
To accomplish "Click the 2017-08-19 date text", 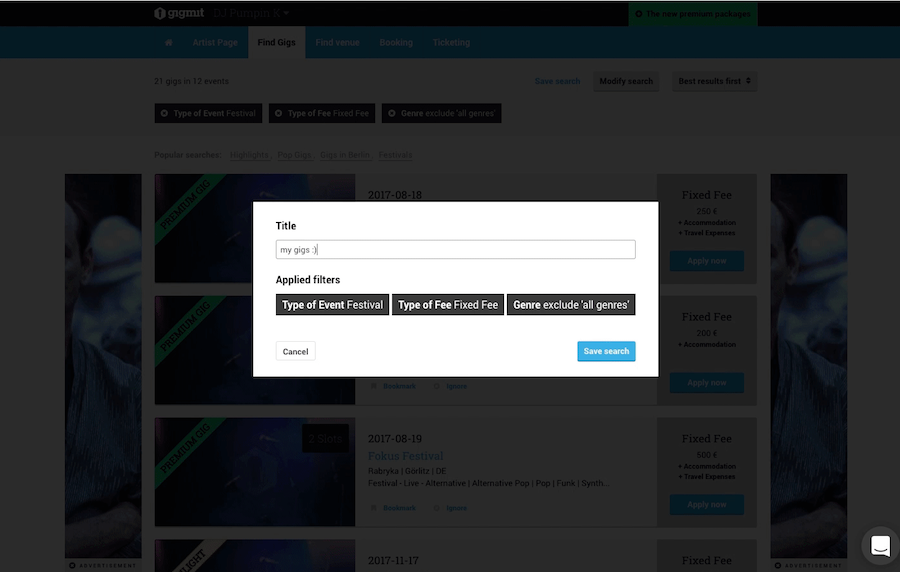I will (x=395, y=439).
